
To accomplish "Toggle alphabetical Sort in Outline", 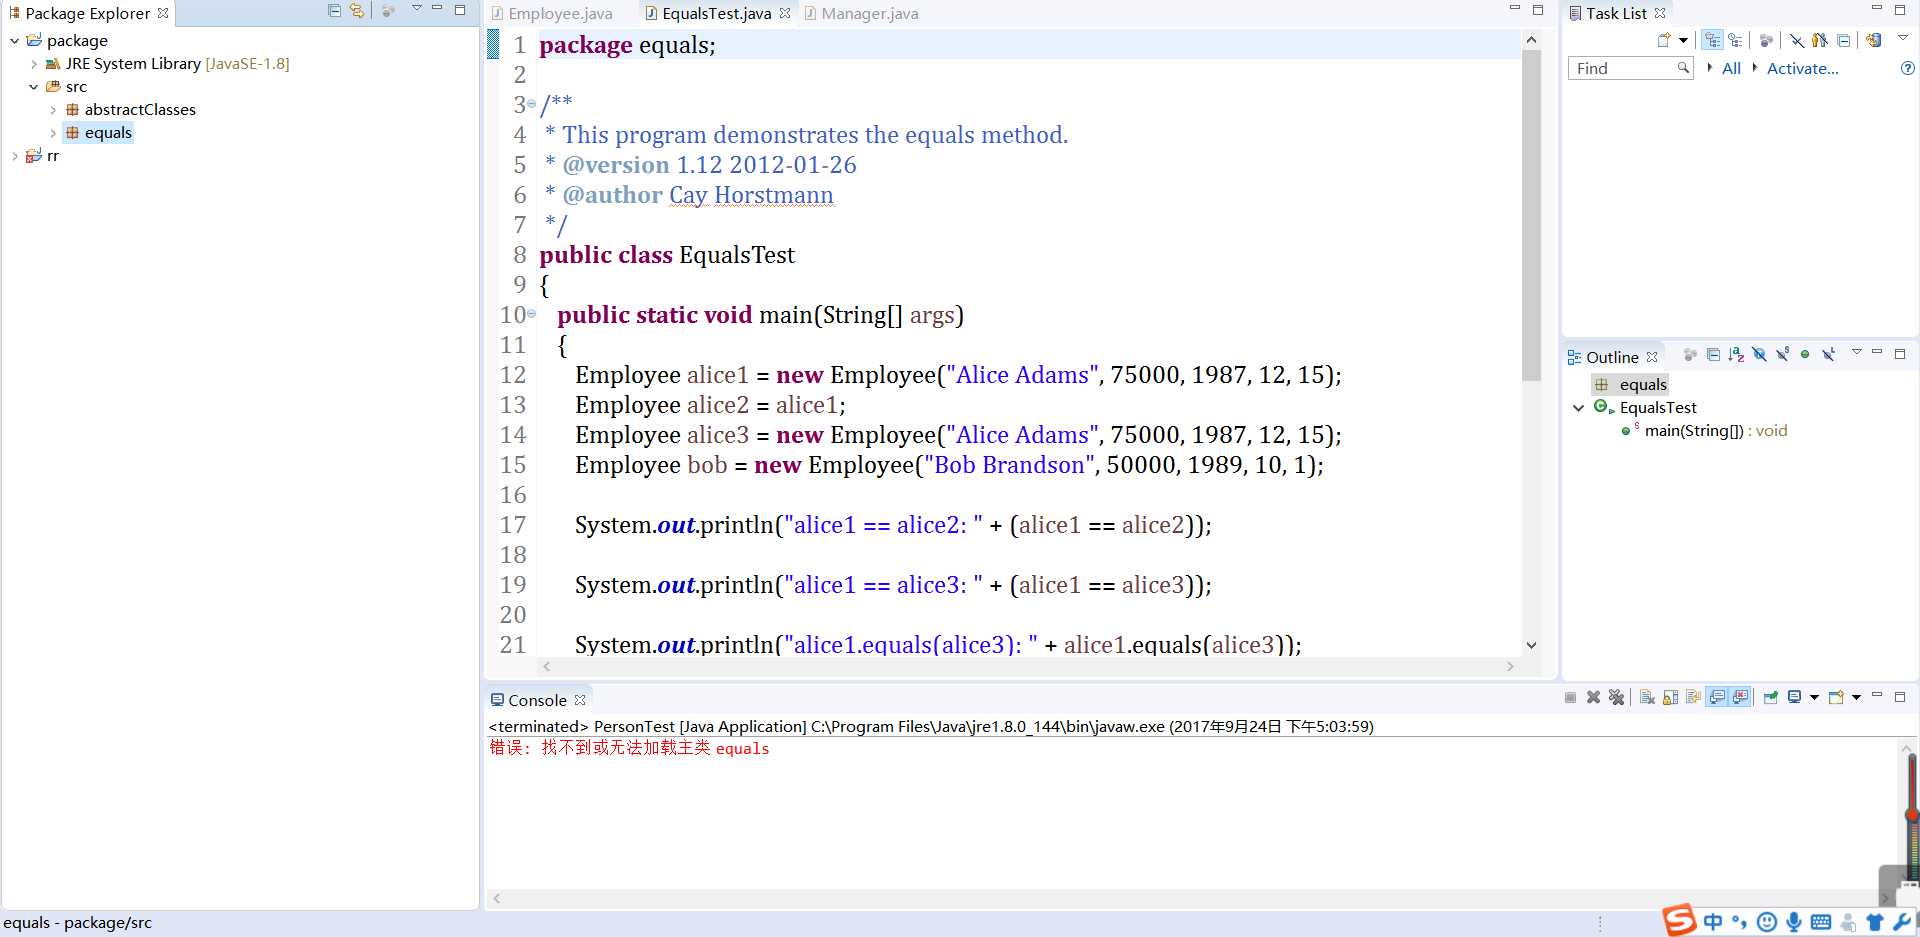I will (x=1736, y=355).
